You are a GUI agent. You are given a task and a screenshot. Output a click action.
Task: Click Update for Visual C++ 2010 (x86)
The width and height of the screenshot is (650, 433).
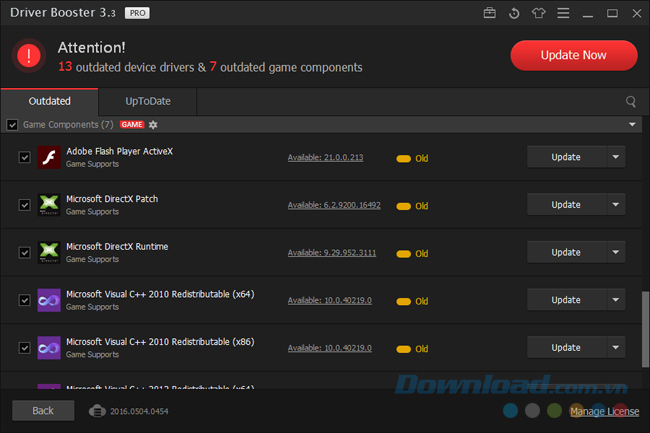(566, 348)
